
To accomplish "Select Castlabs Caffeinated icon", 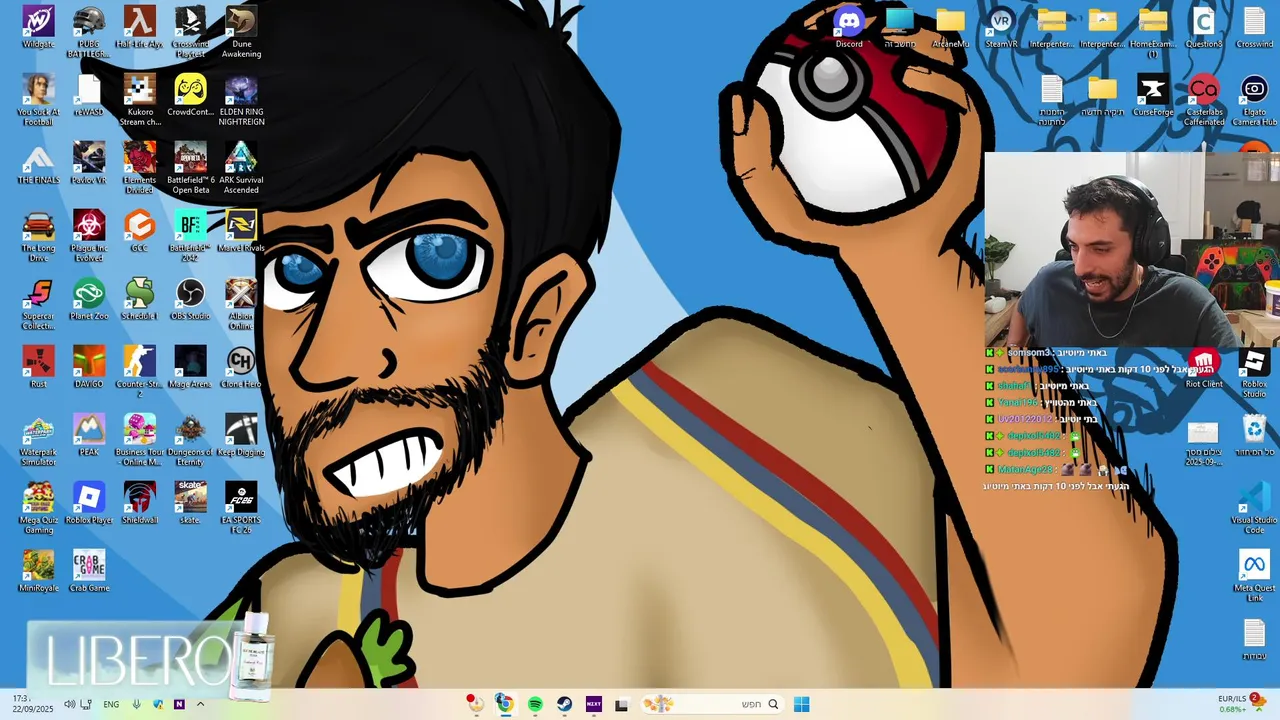I will [x=1204, y=100].
